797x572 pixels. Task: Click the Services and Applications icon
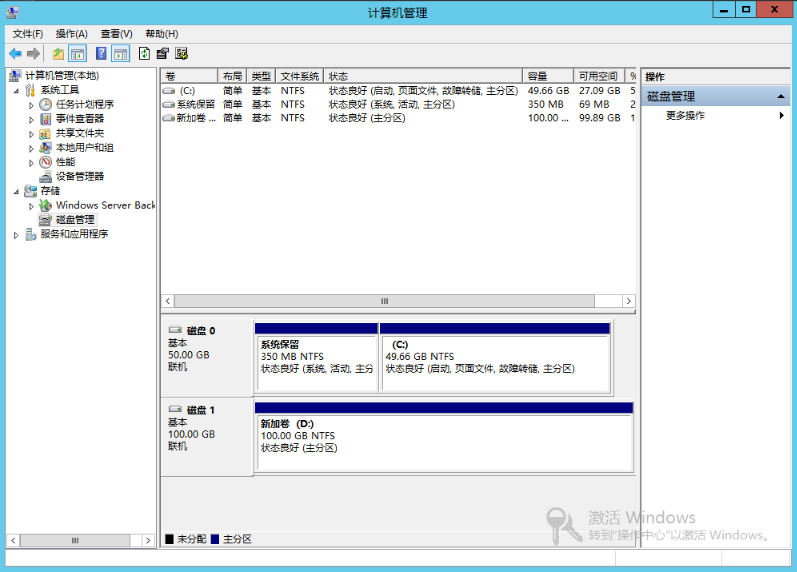point(30,234)
